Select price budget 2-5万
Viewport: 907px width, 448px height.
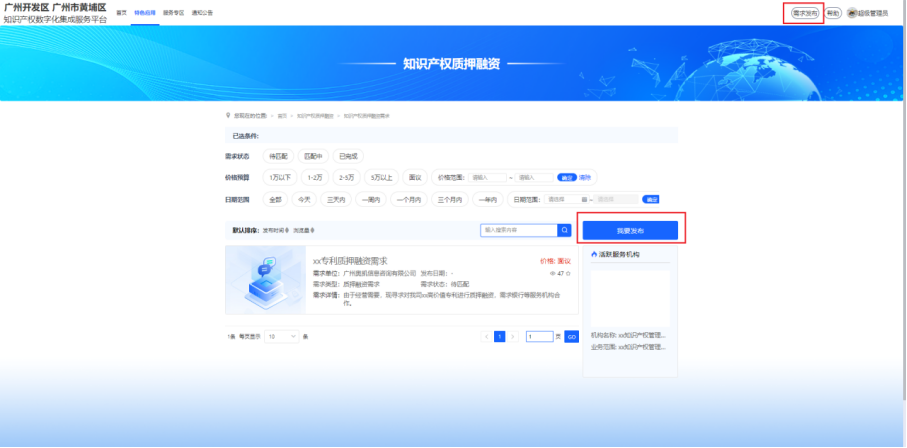coord(347,177)
